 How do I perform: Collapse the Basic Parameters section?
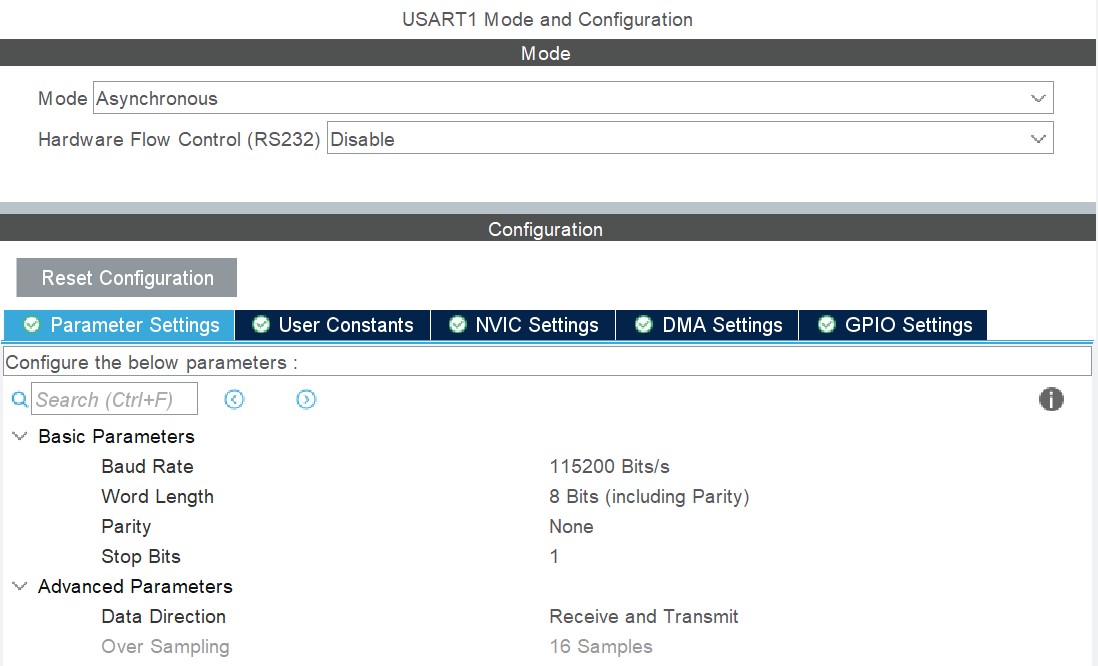tap(20, 437)
